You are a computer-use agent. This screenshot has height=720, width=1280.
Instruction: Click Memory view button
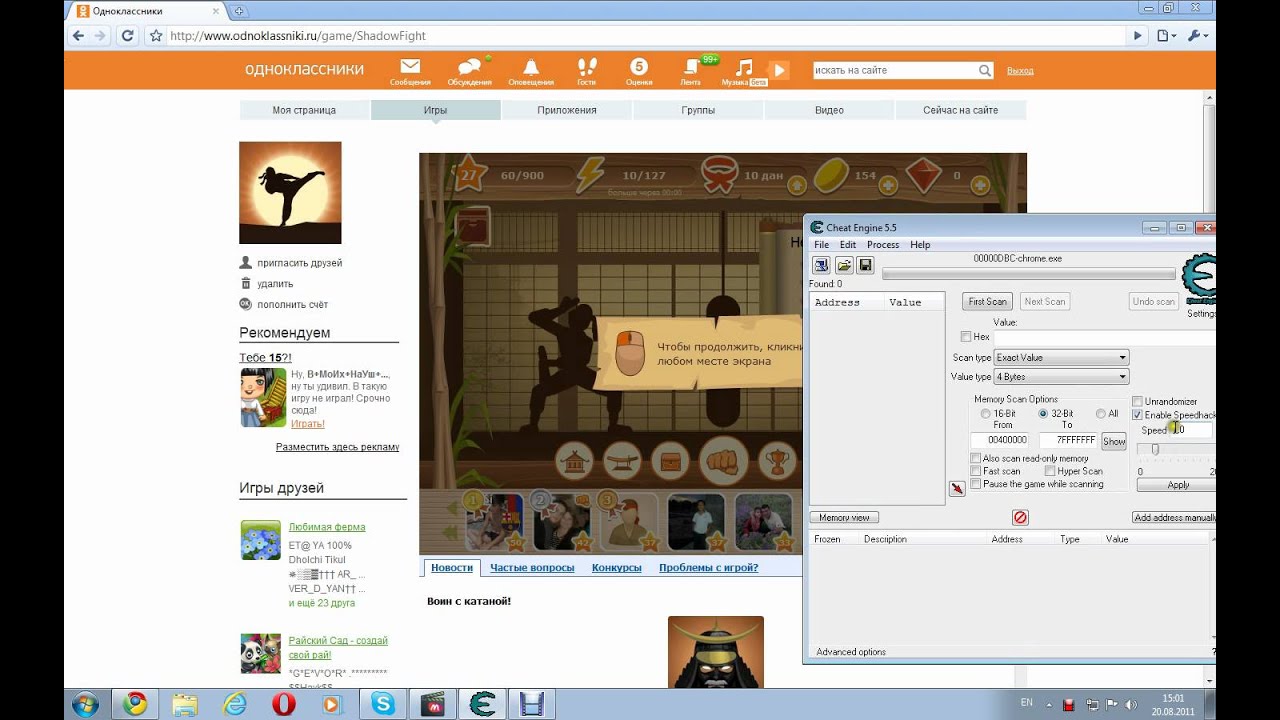point(844,517)
